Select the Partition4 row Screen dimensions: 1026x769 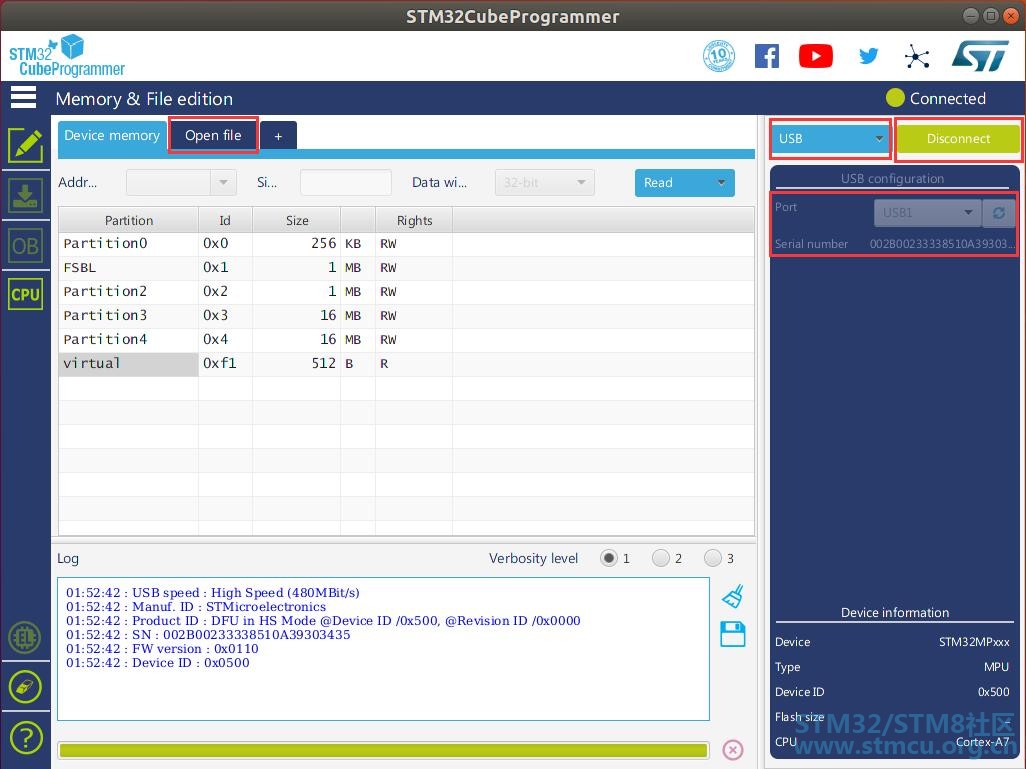point(406,340)
